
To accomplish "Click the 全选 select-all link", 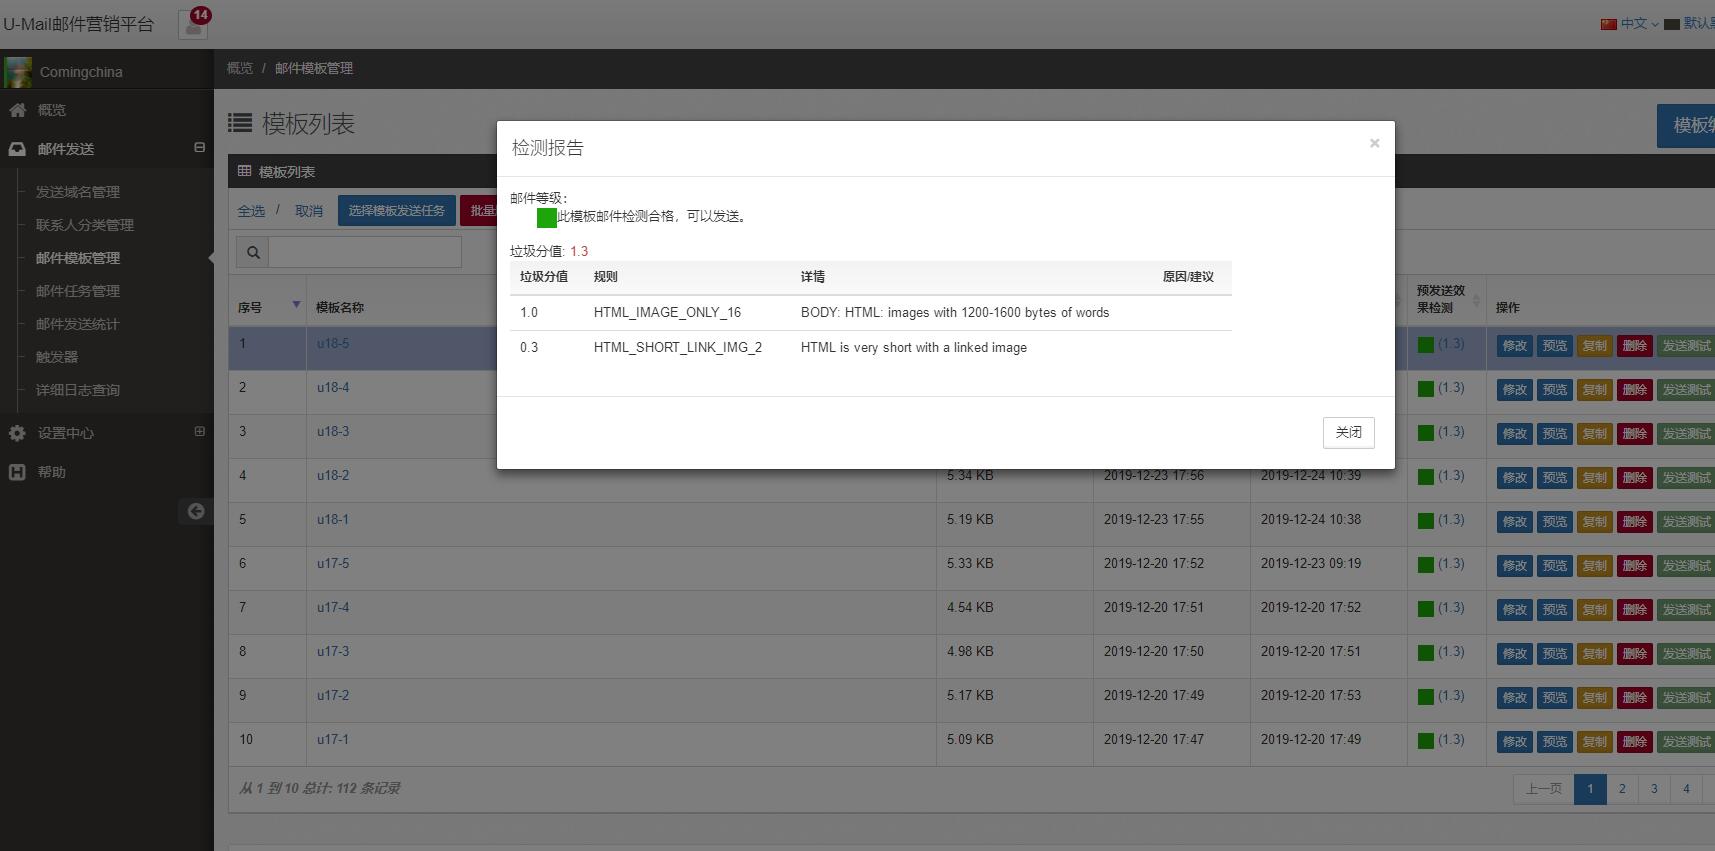I will [251, 211].
